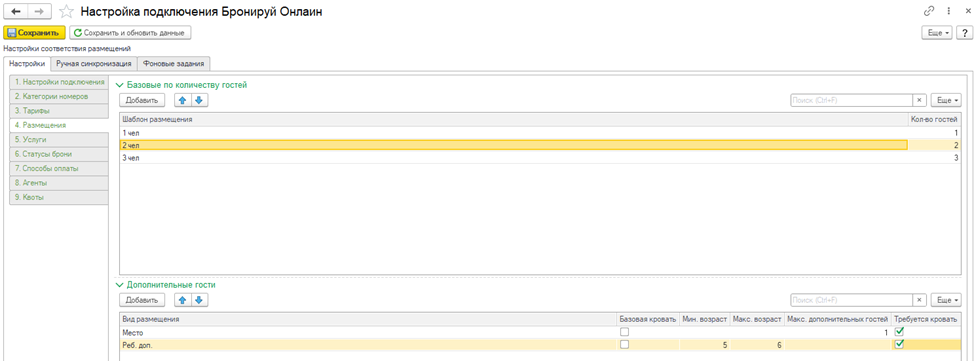Click max additional guests value for Место
Image resolution: width=974 pixels, height=361 pixels.
[x=837, y=332]
